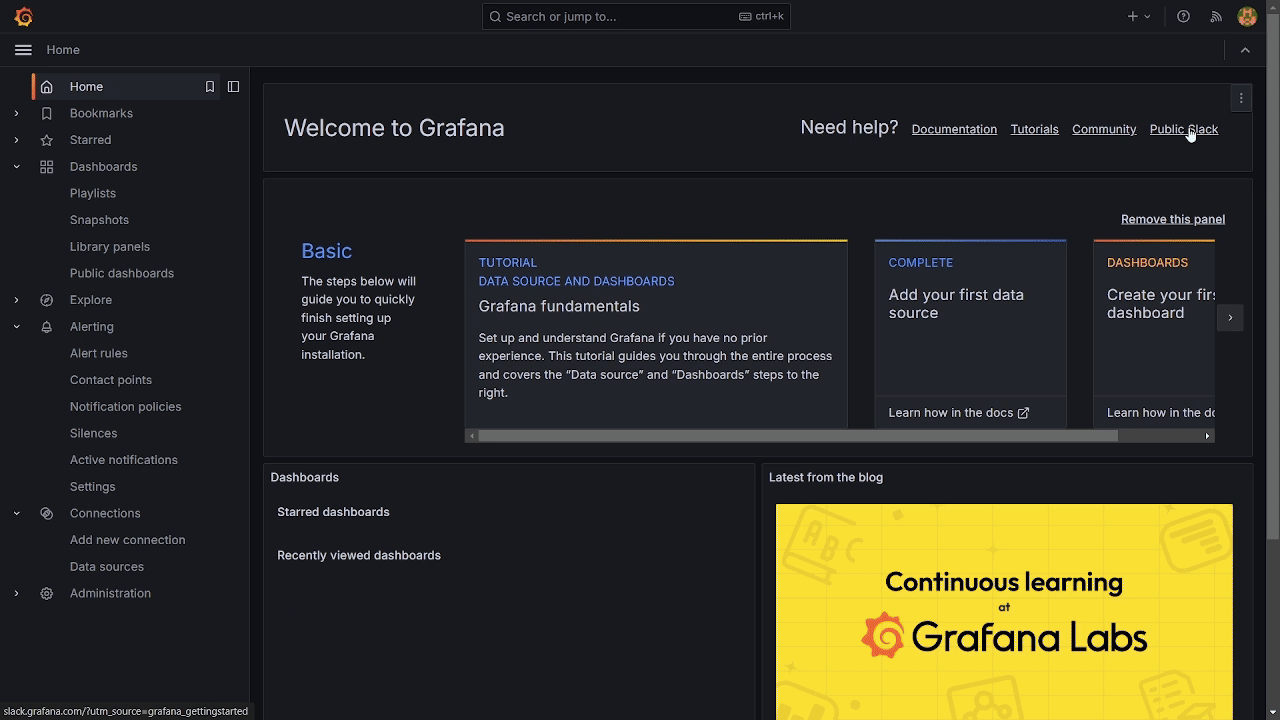The height and width of the screenshot is (720, 1280).
Task: Click the Connections plug icon
Action: coord(47,513)
